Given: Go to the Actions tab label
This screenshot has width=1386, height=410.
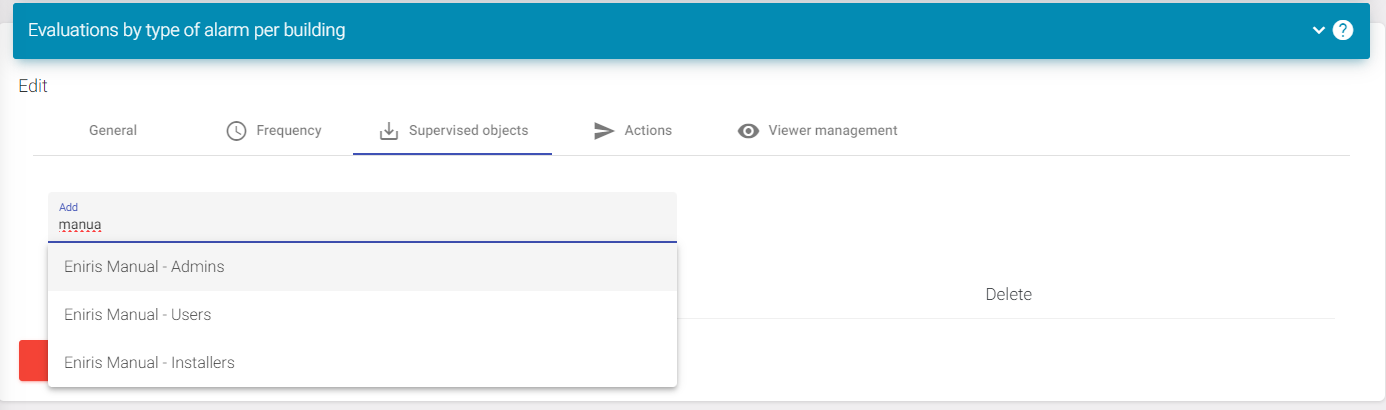Looking at the screenshot, I should click(x=648, y=131).
